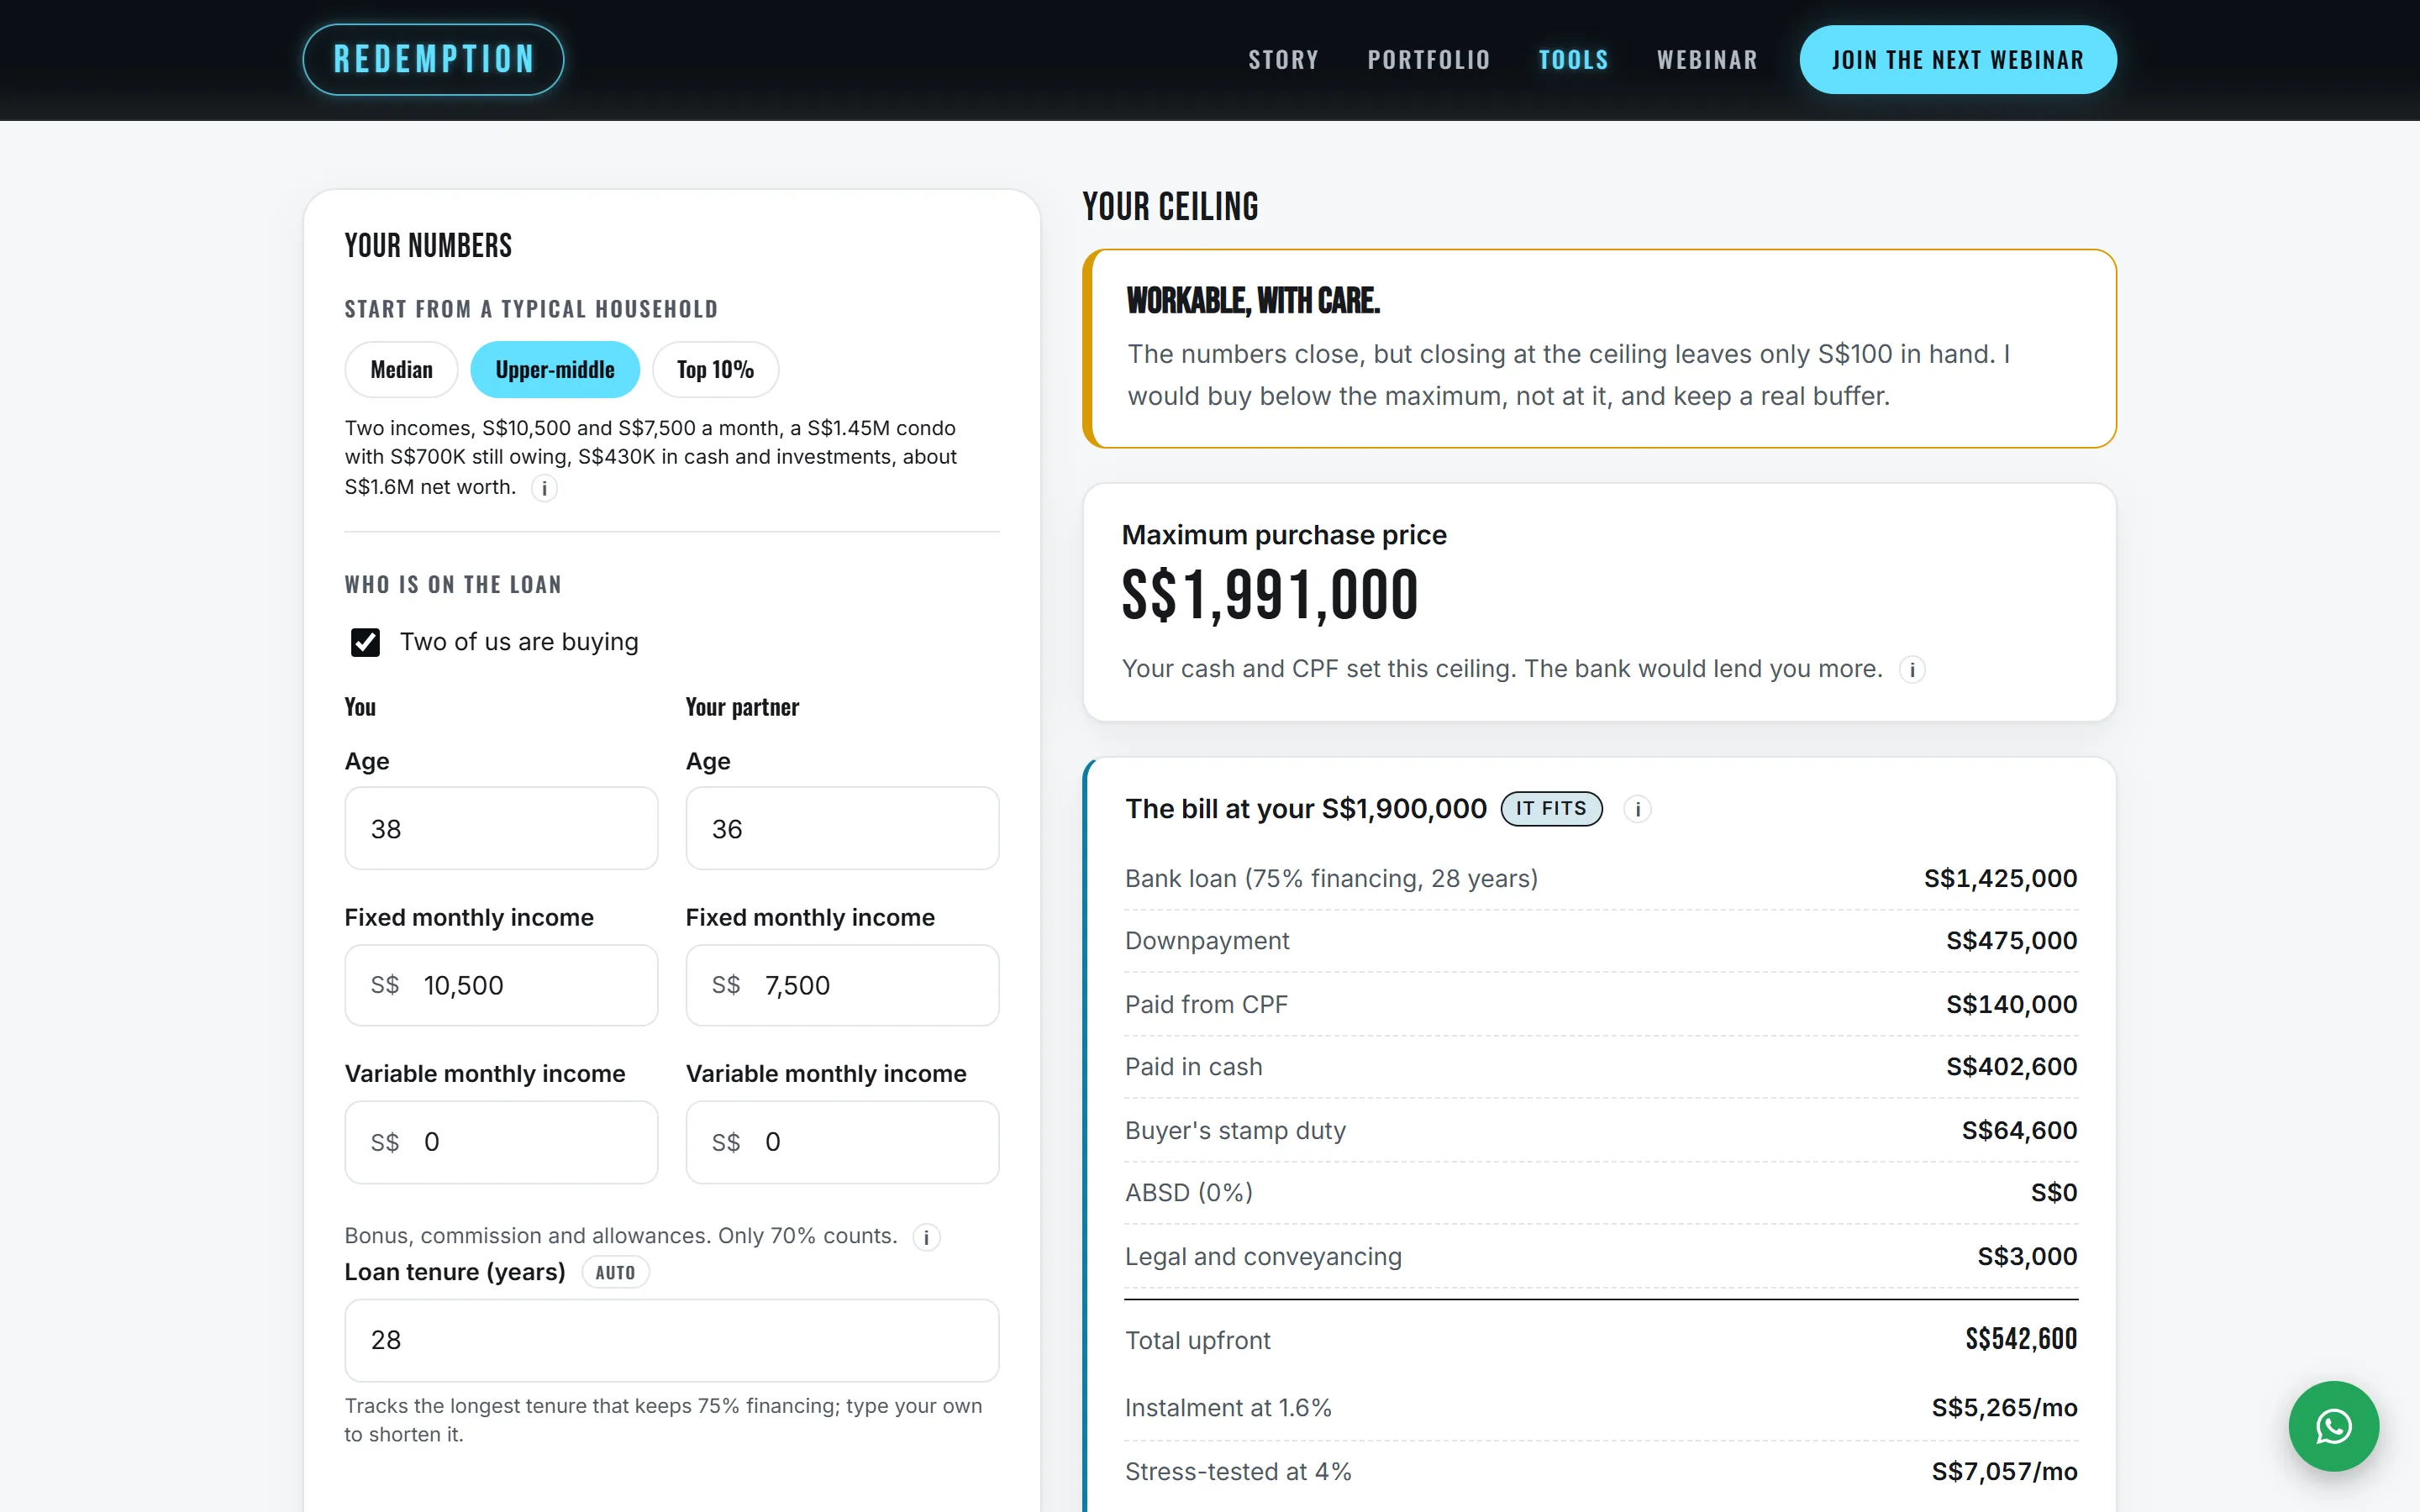Go to the Redemption logo home link
Image resolution: width=2420 pixels, height=1512 pixels.
tap(433, 60)
